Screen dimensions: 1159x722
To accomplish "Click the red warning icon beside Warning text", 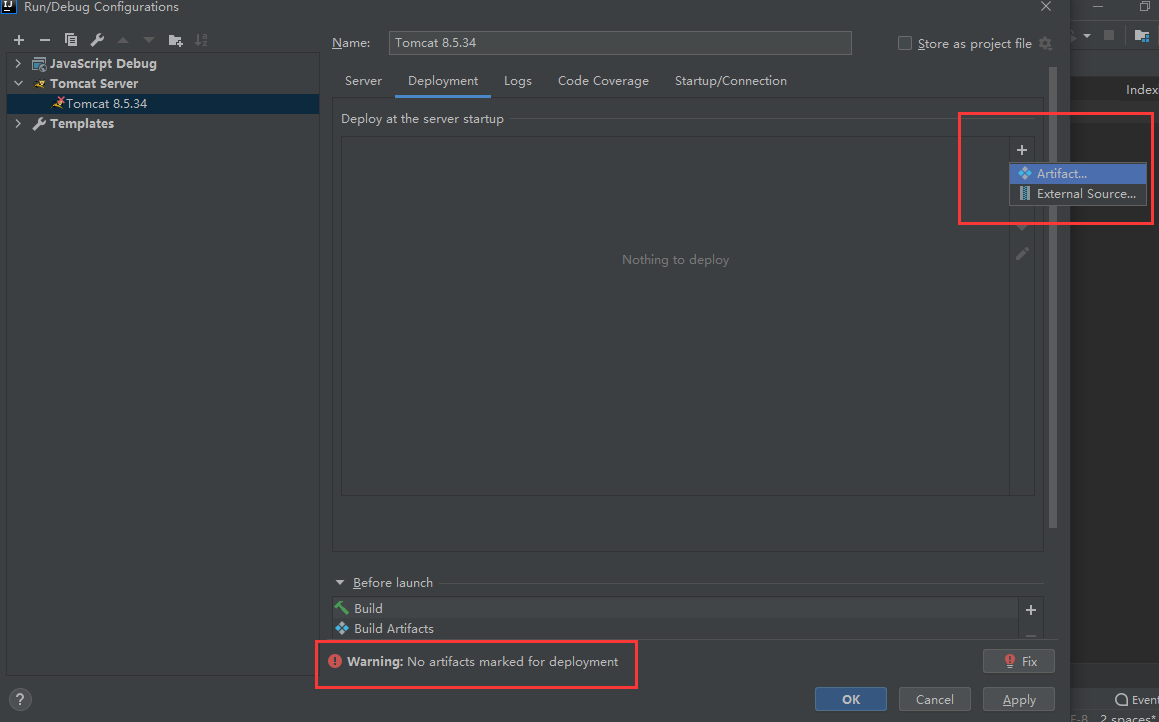I will (x=335, y=661).
